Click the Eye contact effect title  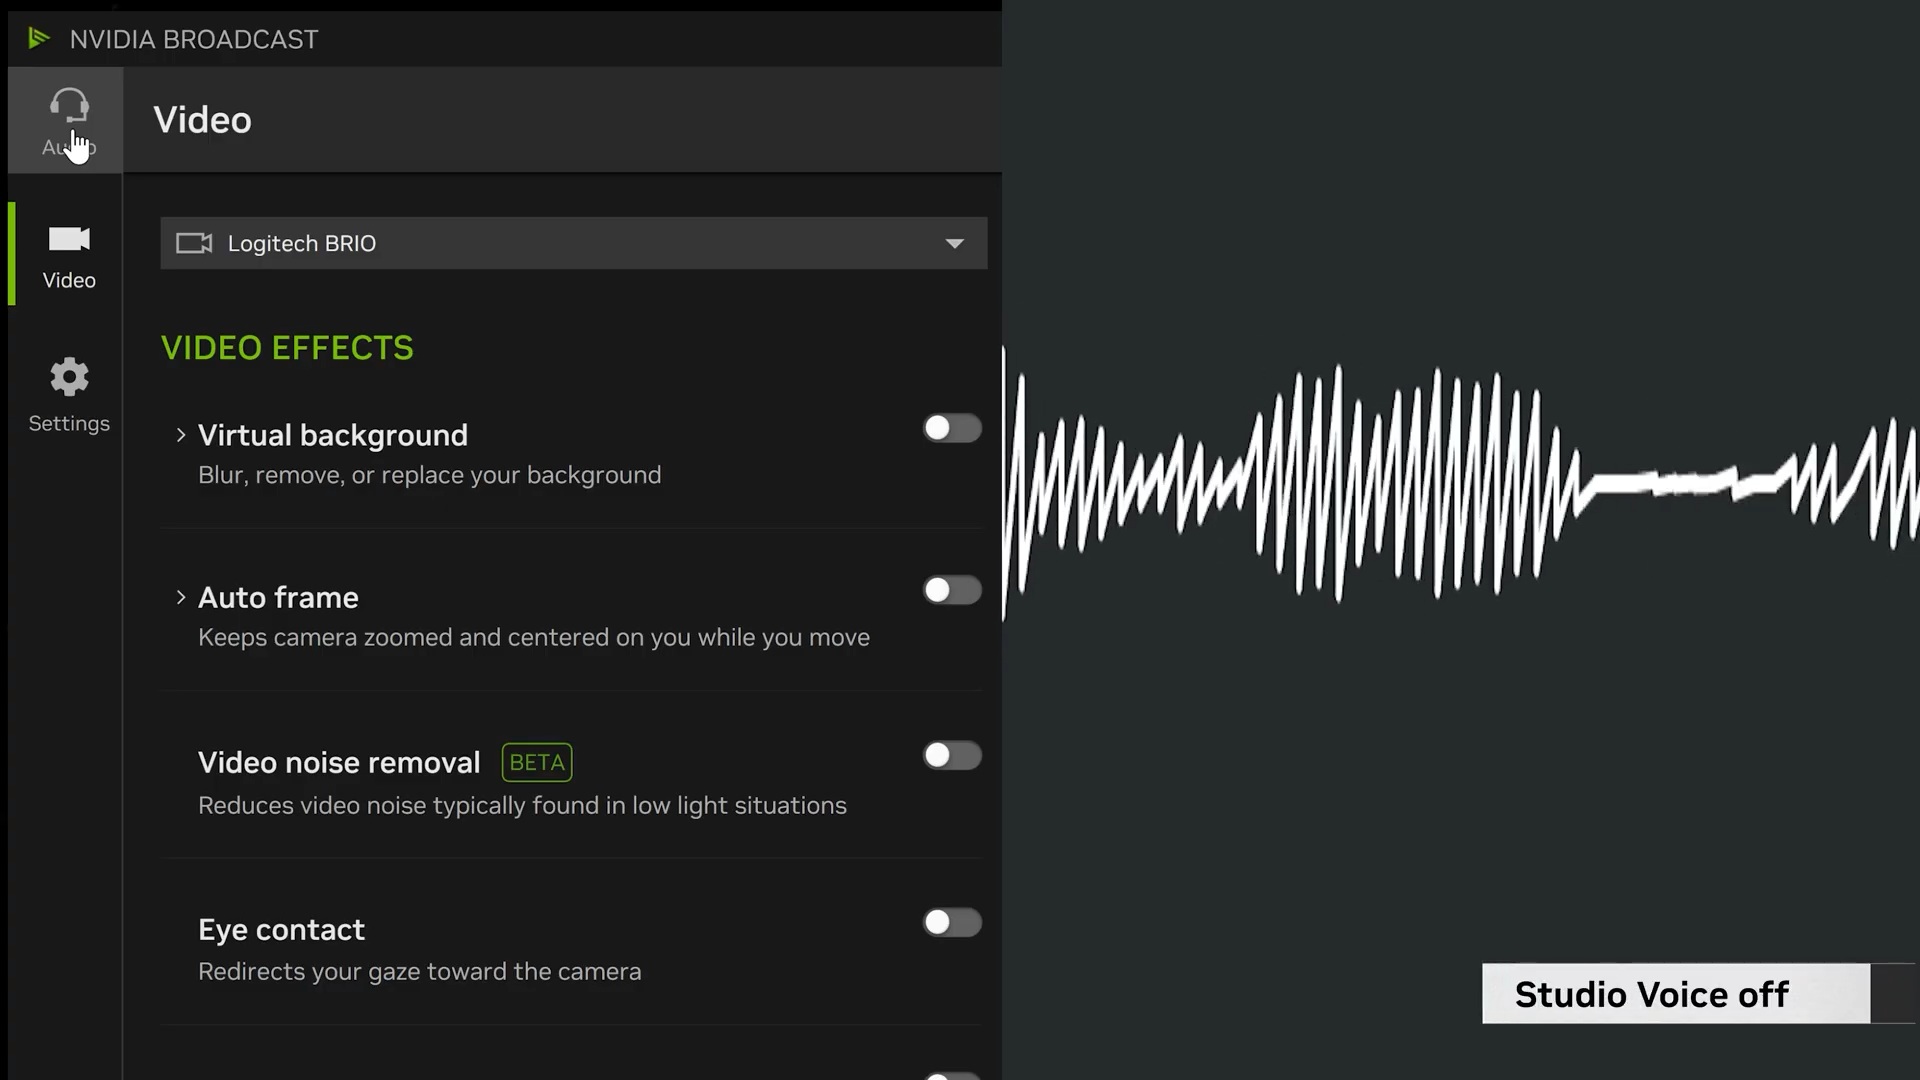coord(281,929)
